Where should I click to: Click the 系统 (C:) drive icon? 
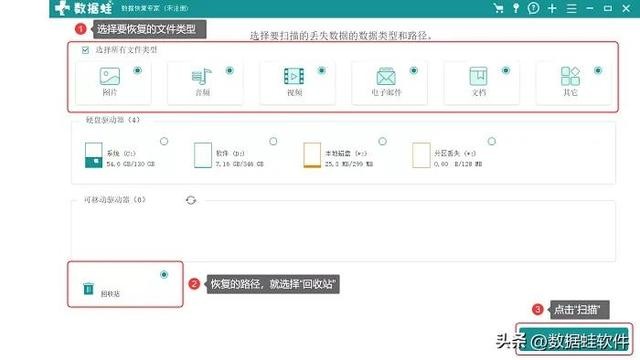click(93, 155)
